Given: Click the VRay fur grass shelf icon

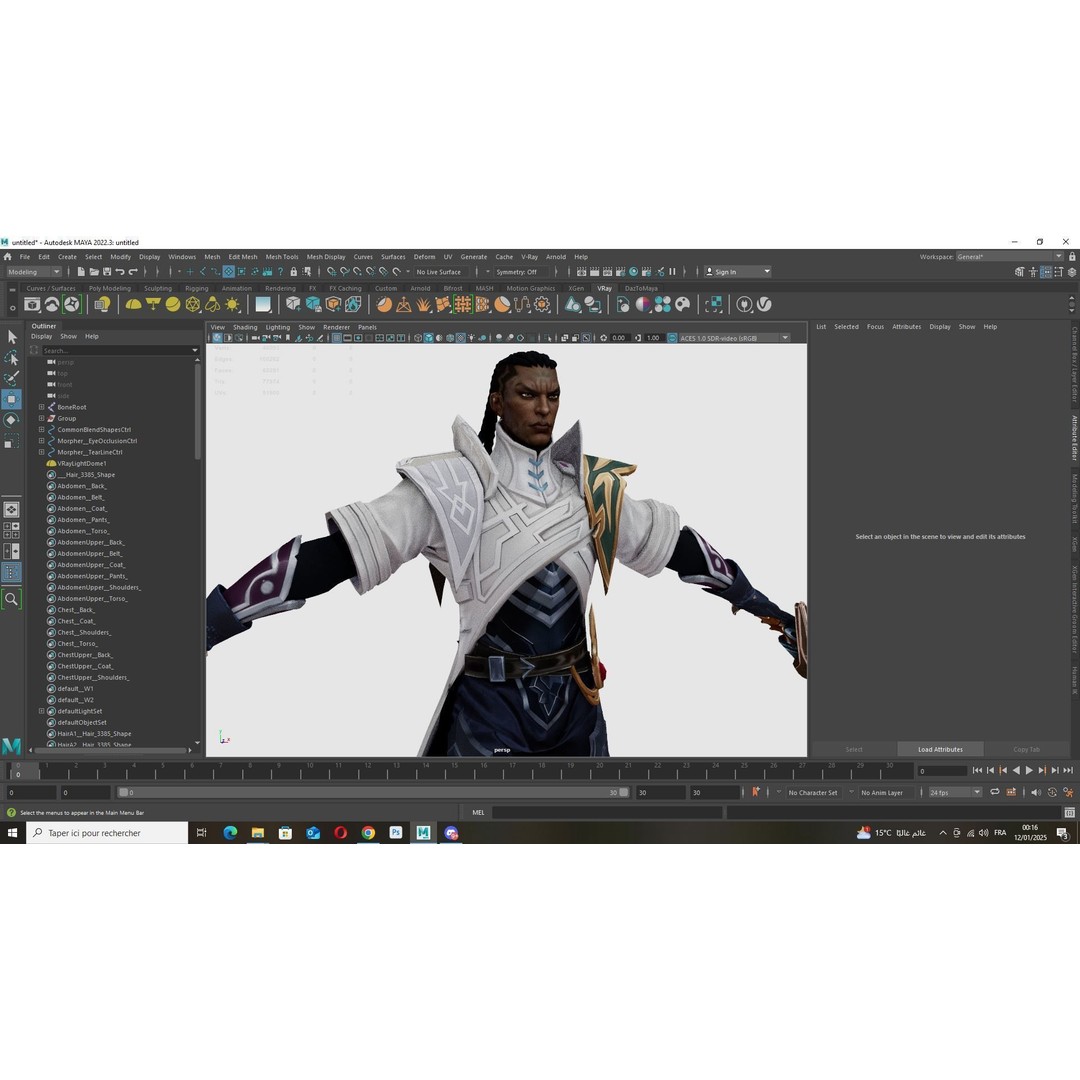Looking at the screenshot, I should click(423, 304).
